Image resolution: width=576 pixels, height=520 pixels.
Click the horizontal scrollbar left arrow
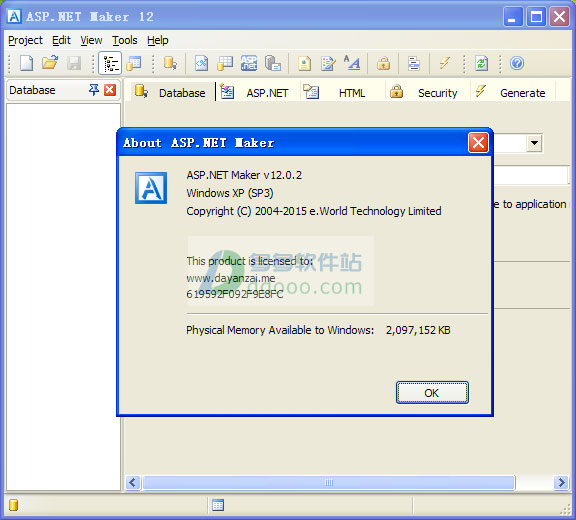point(133,482)
